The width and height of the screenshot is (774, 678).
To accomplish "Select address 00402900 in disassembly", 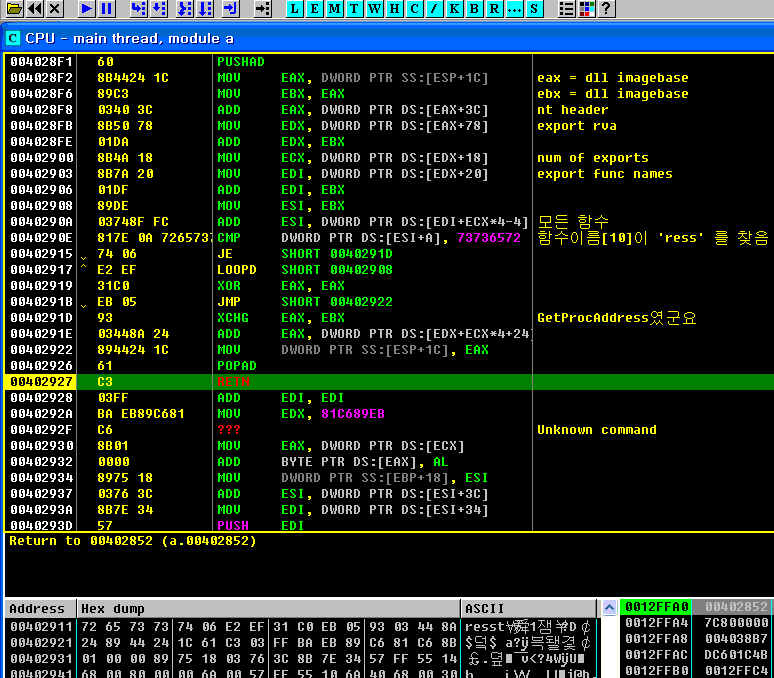I will point(41,158).
